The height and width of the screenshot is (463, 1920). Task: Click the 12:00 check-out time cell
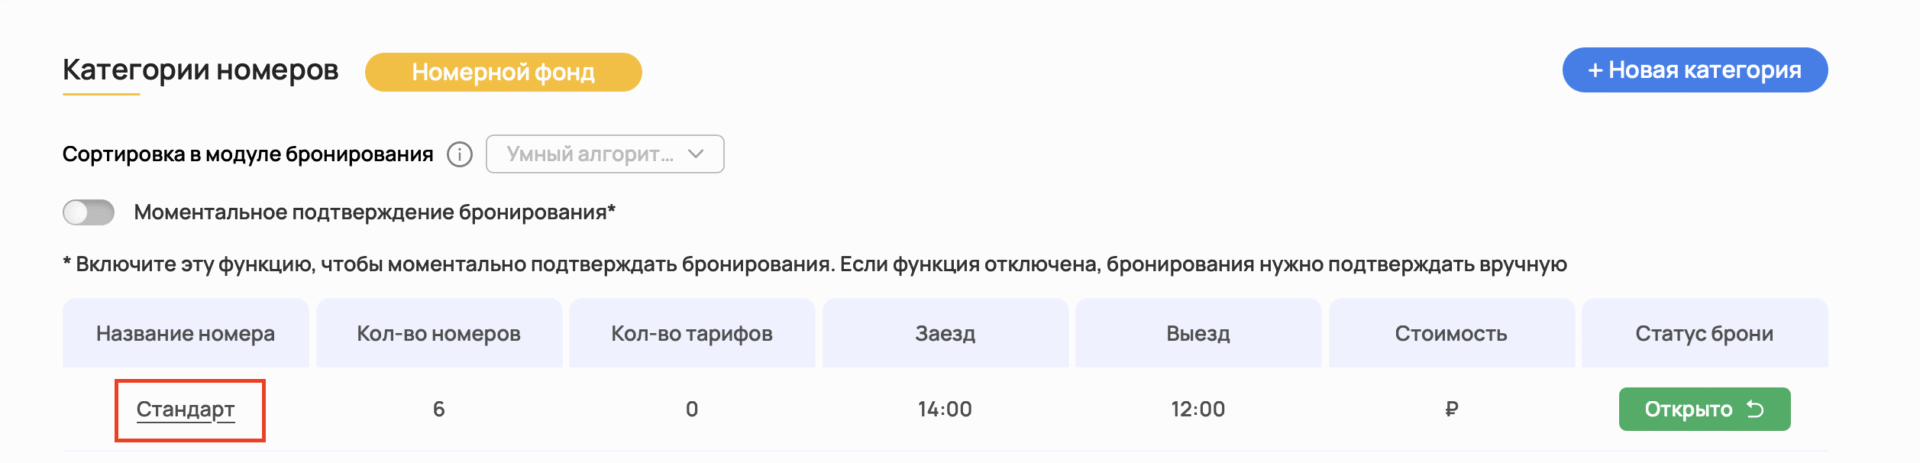click(x=1198, y=409)
